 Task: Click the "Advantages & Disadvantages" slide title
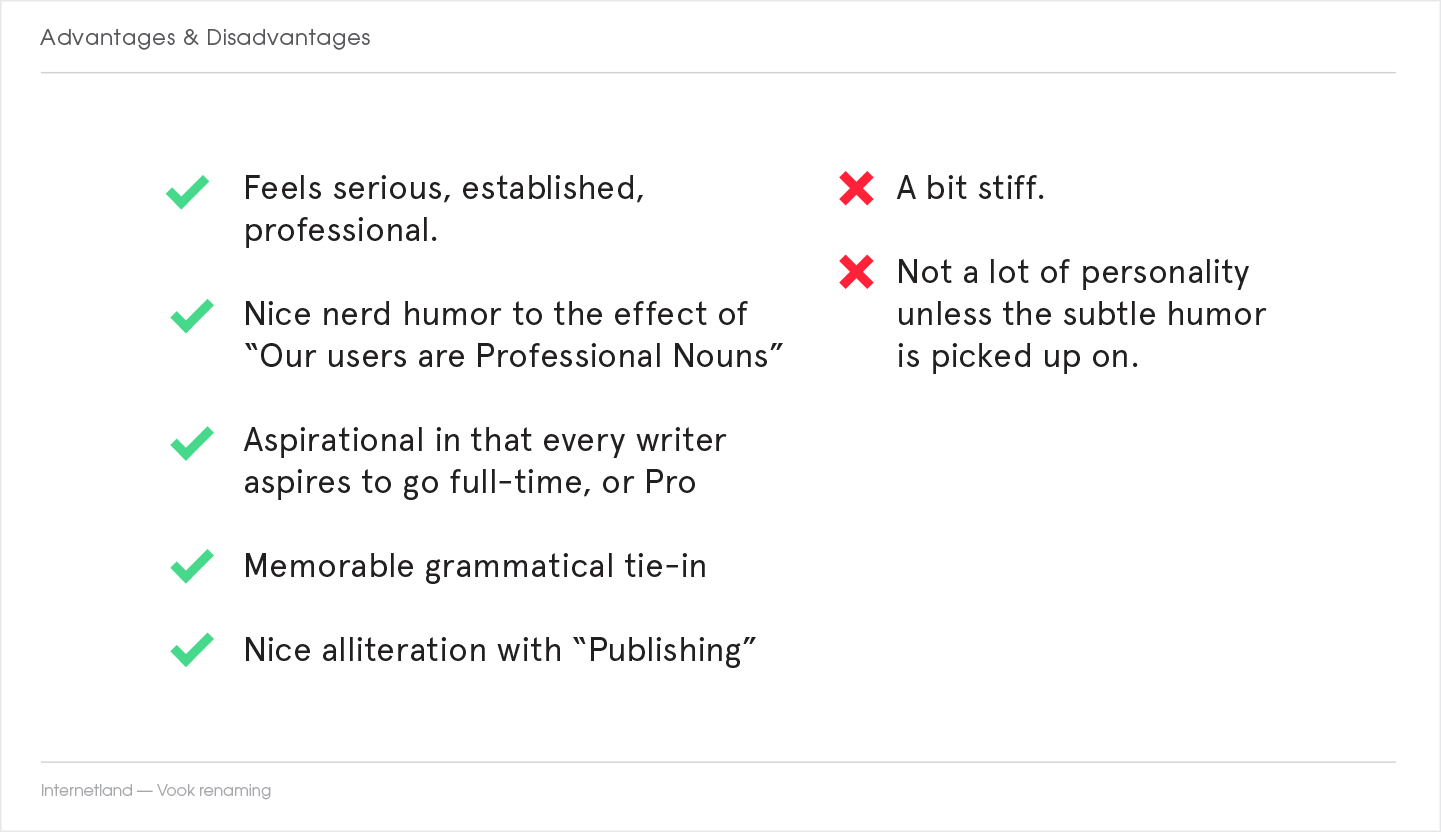click(205, 38)
